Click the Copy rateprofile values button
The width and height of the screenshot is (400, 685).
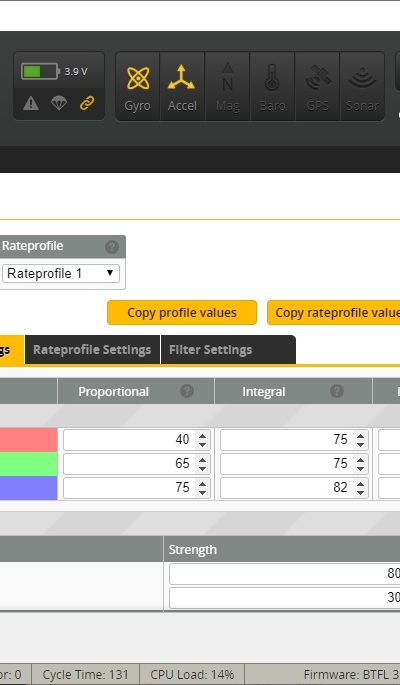334,312
